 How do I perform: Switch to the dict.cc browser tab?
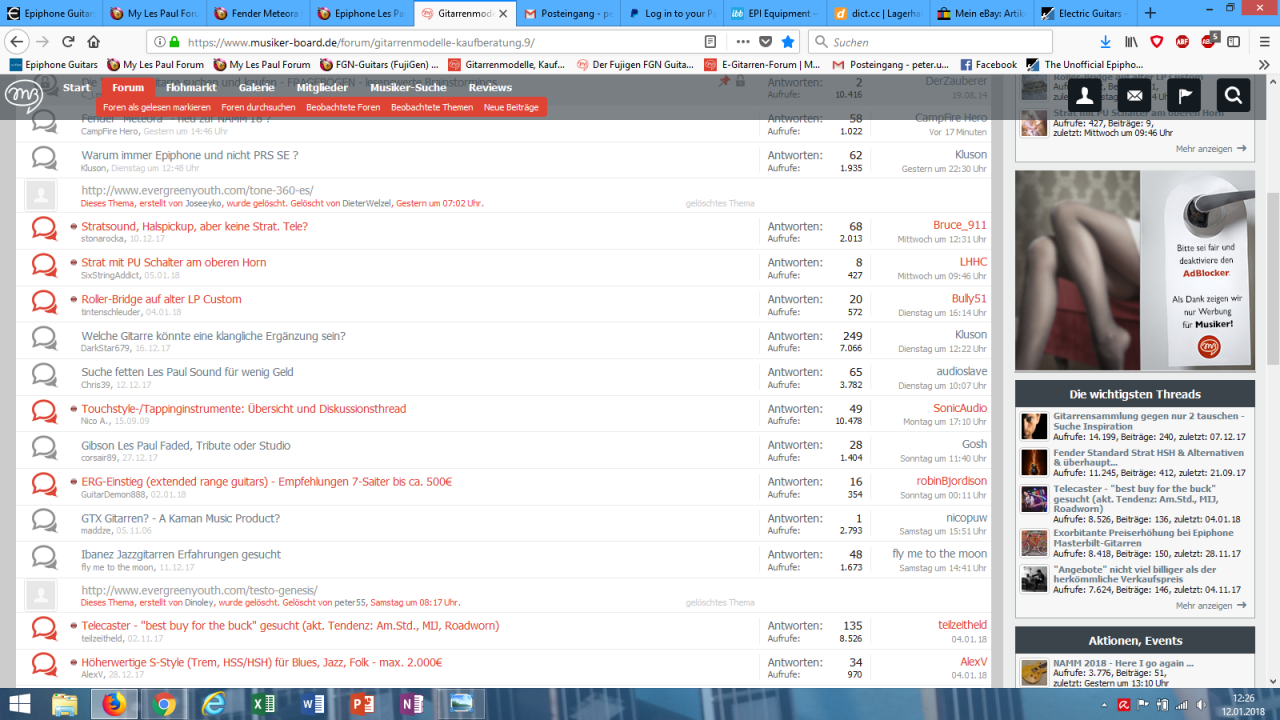pos(877,13)
